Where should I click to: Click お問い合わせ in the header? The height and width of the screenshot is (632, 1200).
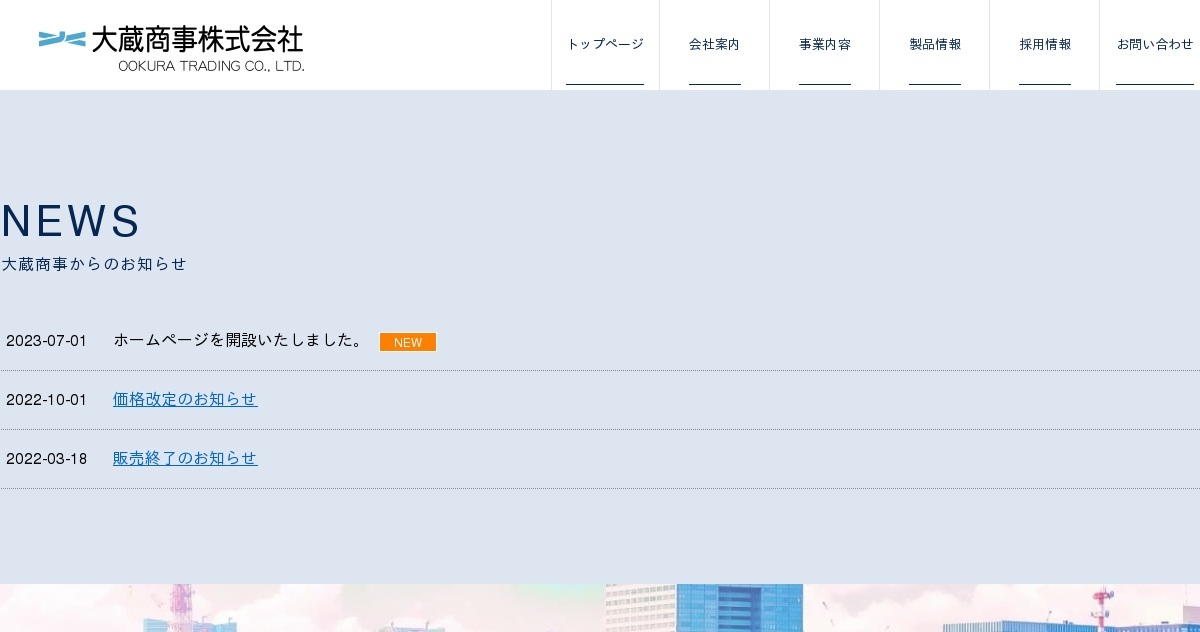(1155, 44)
